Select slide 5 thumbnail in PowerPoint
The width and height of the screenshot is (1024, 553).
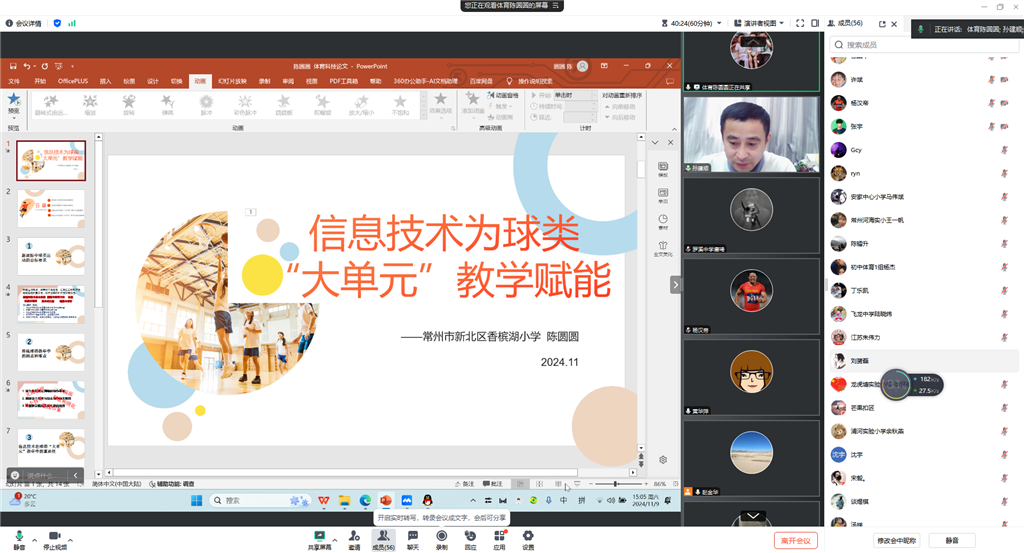pyautogui.click(x=51, y=352)
